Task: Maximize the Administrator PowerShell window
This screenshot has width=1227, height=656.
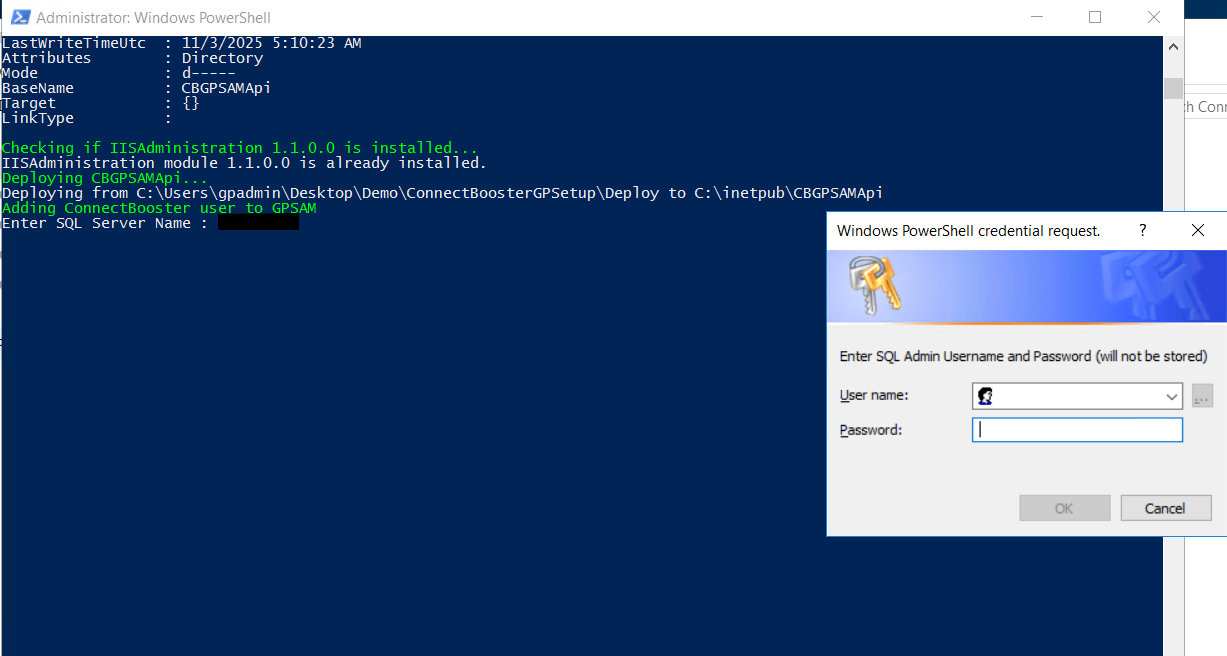Action: [1095, 17]
